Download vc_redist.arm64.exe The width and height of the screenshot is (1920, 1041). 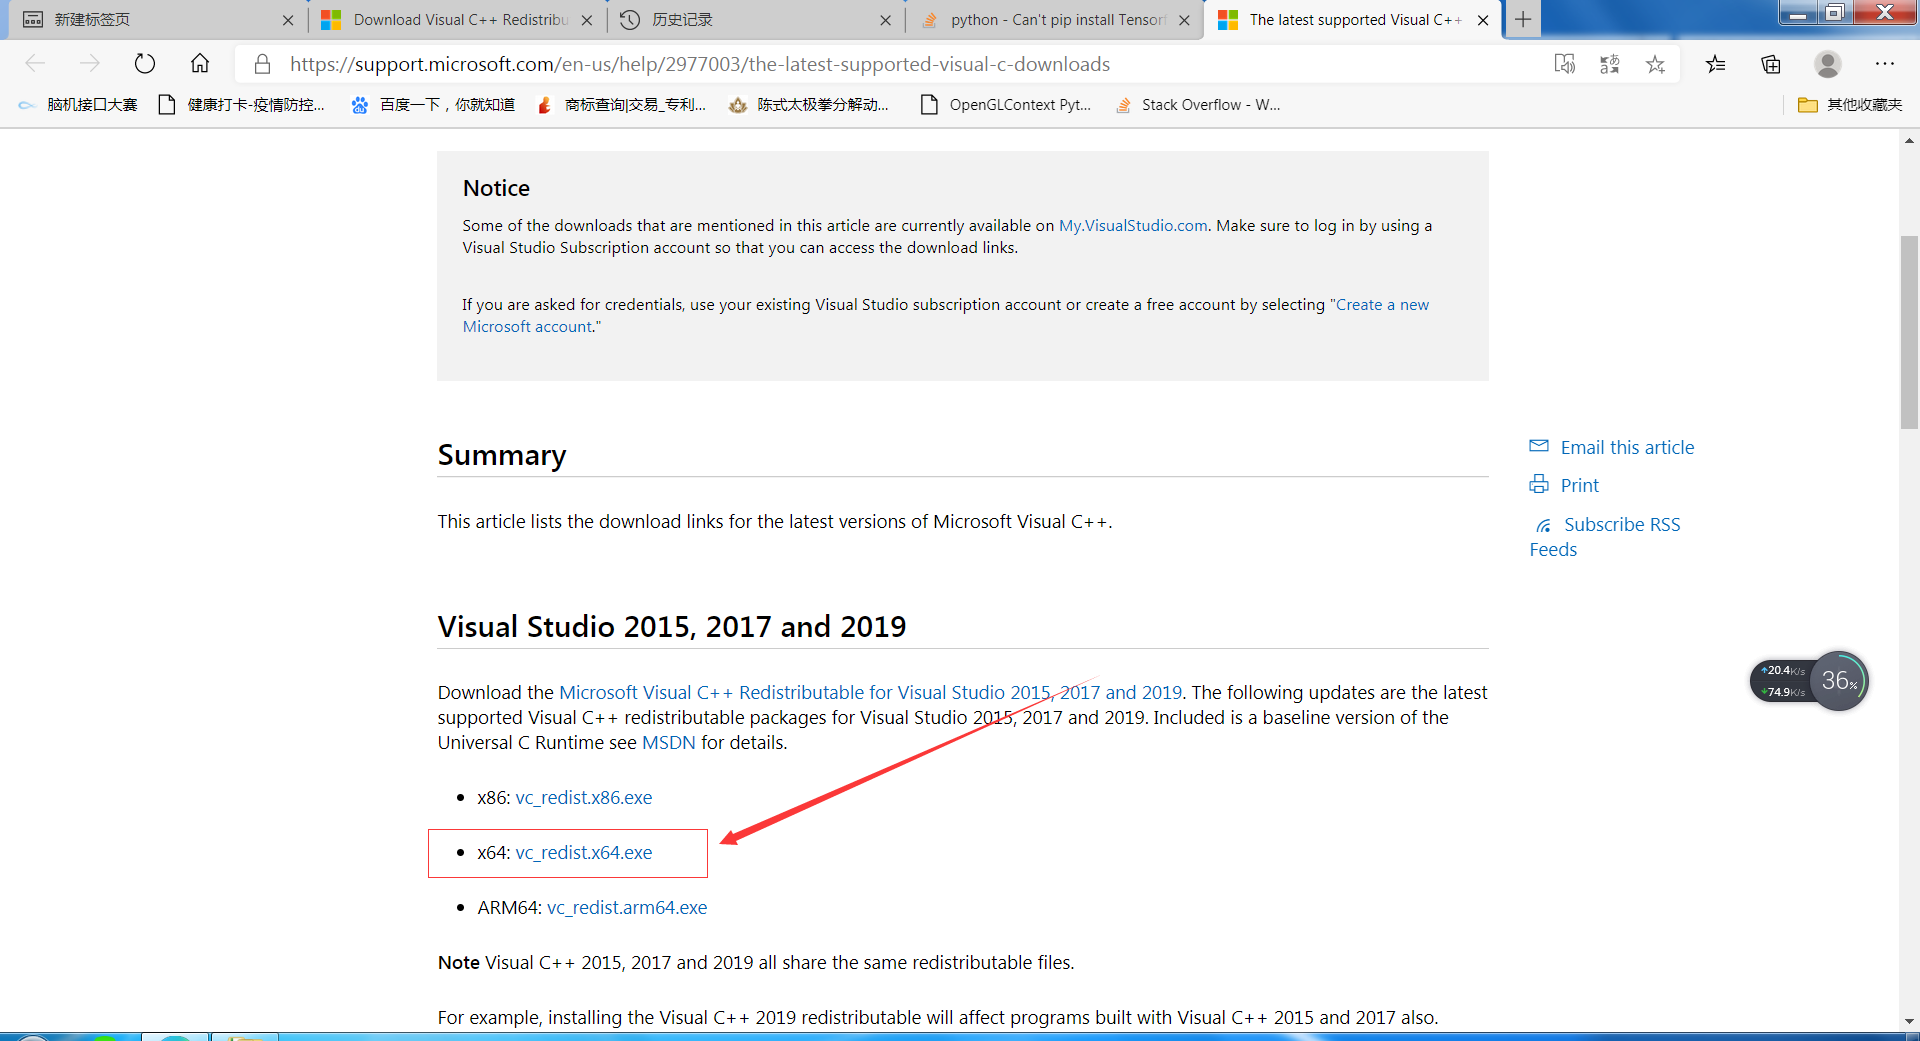pyautogui.click(x=627, y=908)
